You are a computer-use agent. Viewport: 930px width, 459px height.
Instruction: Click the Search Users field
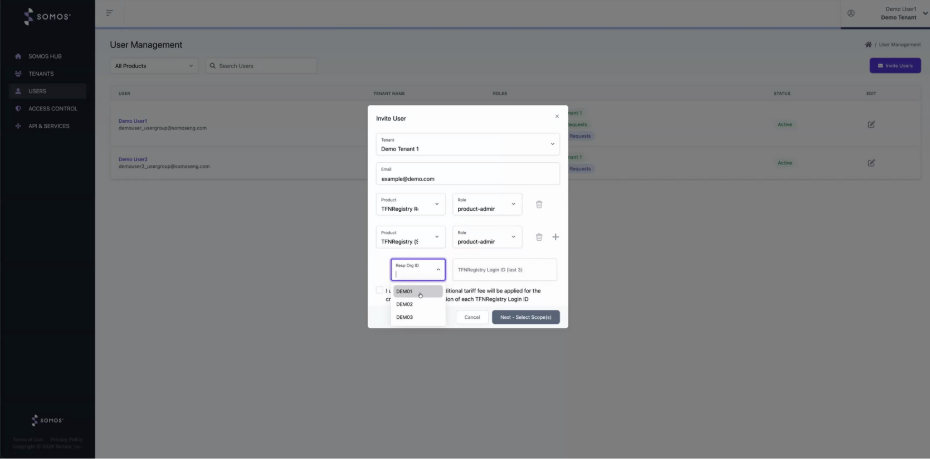point(261,66)
